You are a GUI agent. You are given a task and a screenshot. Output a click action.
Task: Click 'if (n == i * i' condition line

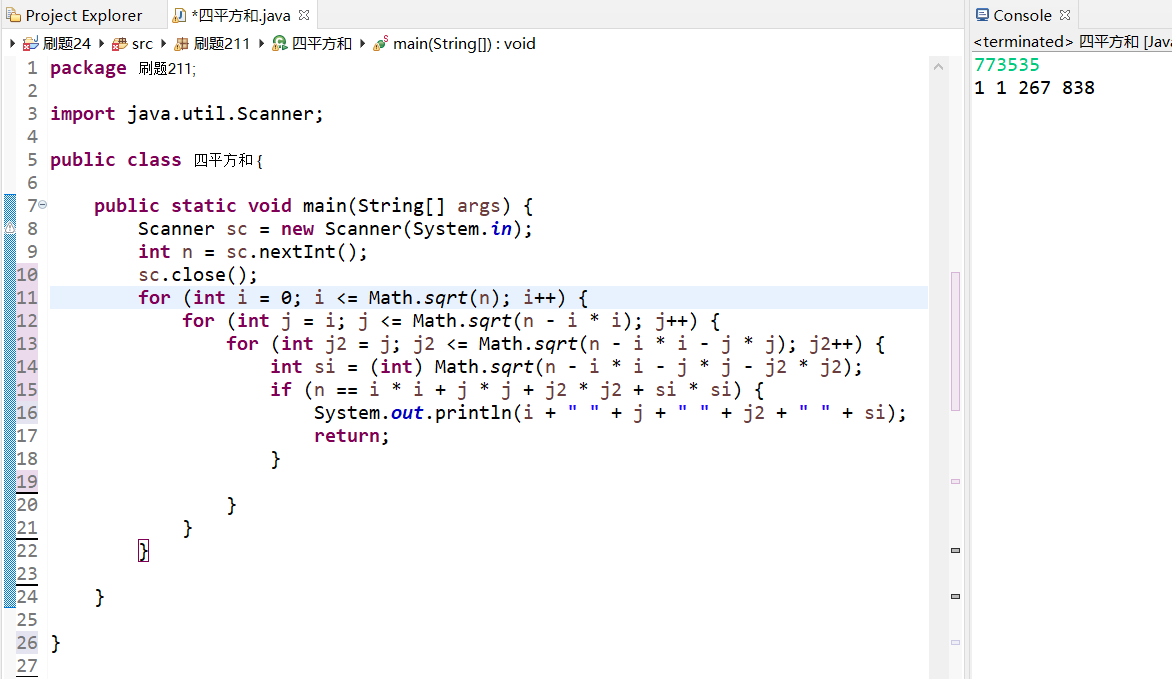pyautogui.click(x=517, y=390)
